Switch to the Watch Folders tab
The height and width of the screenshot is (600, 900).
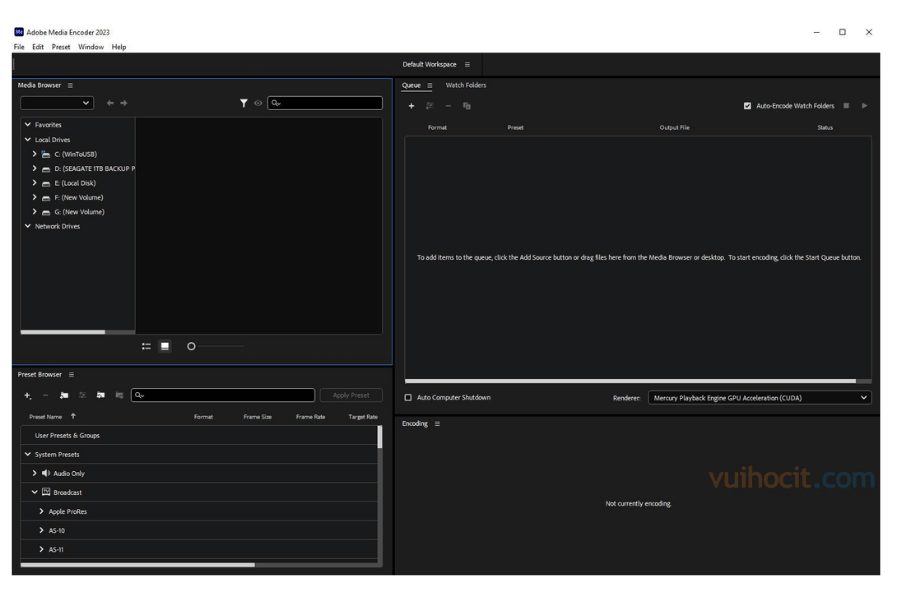click(465, 85)
